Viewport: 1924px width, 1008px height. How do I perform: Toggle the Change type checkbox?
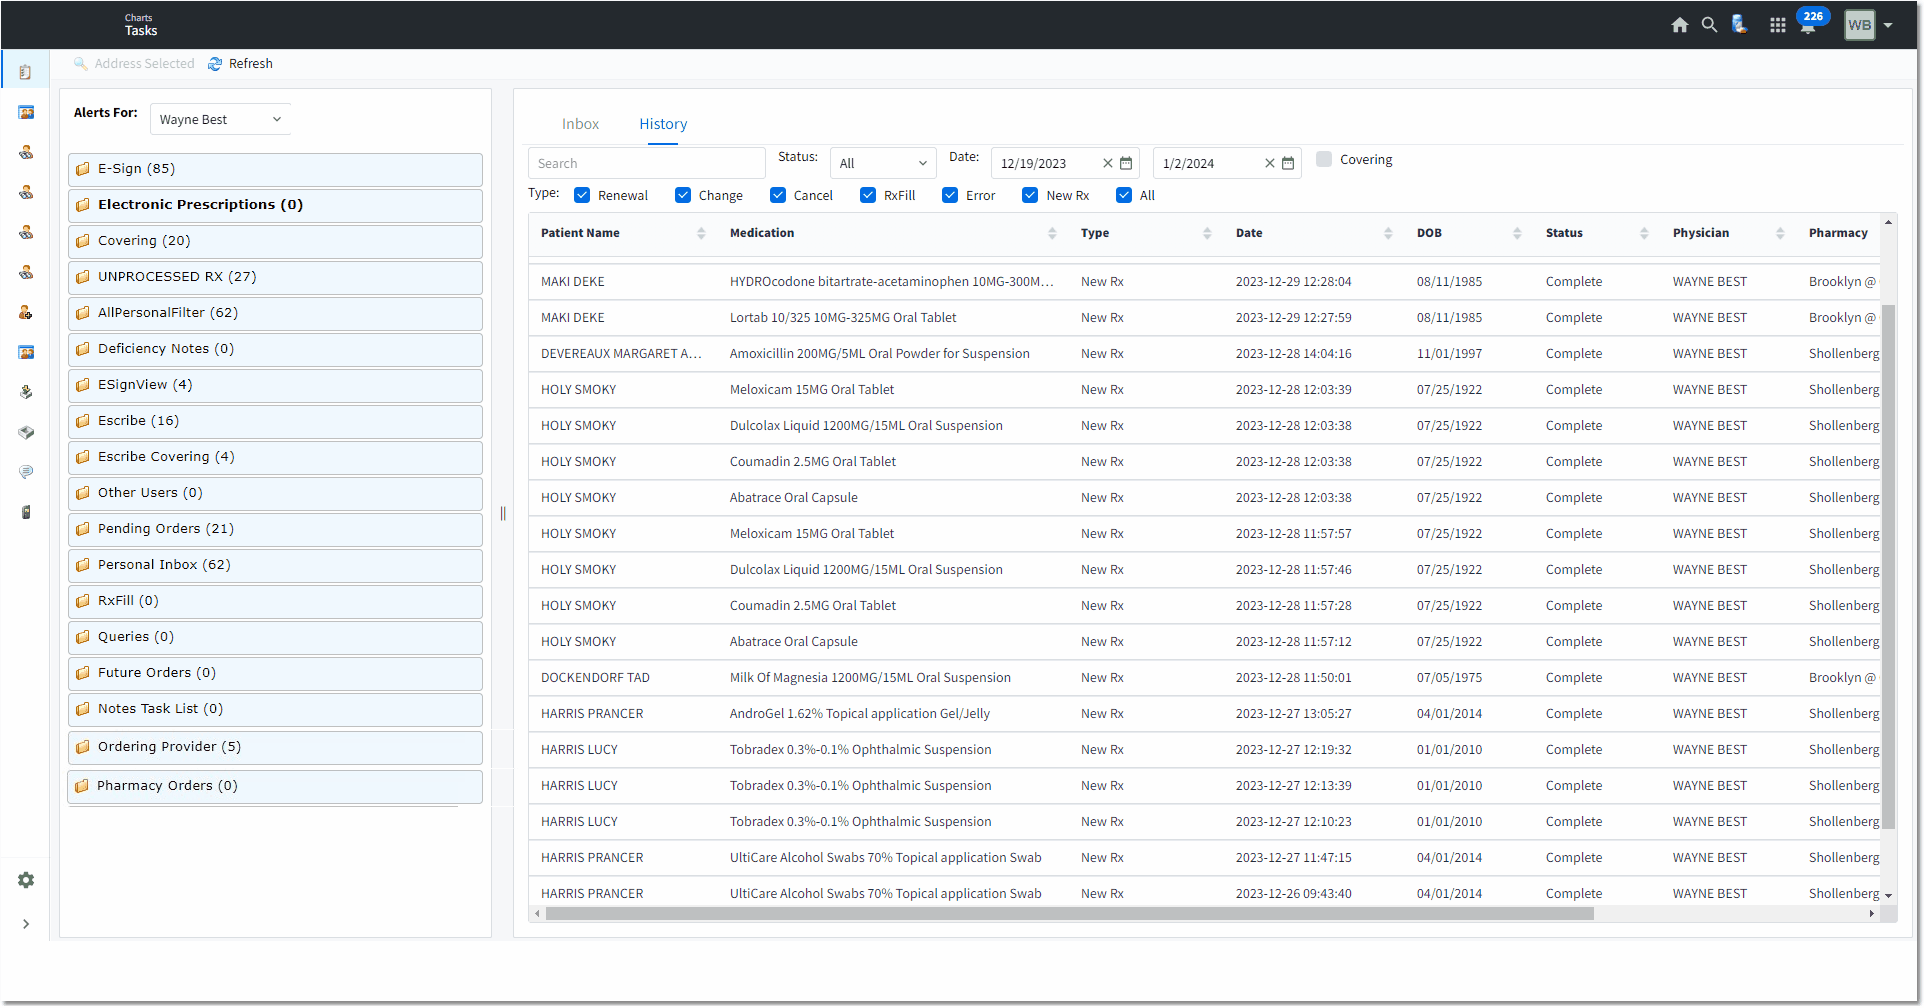[683, 195]
